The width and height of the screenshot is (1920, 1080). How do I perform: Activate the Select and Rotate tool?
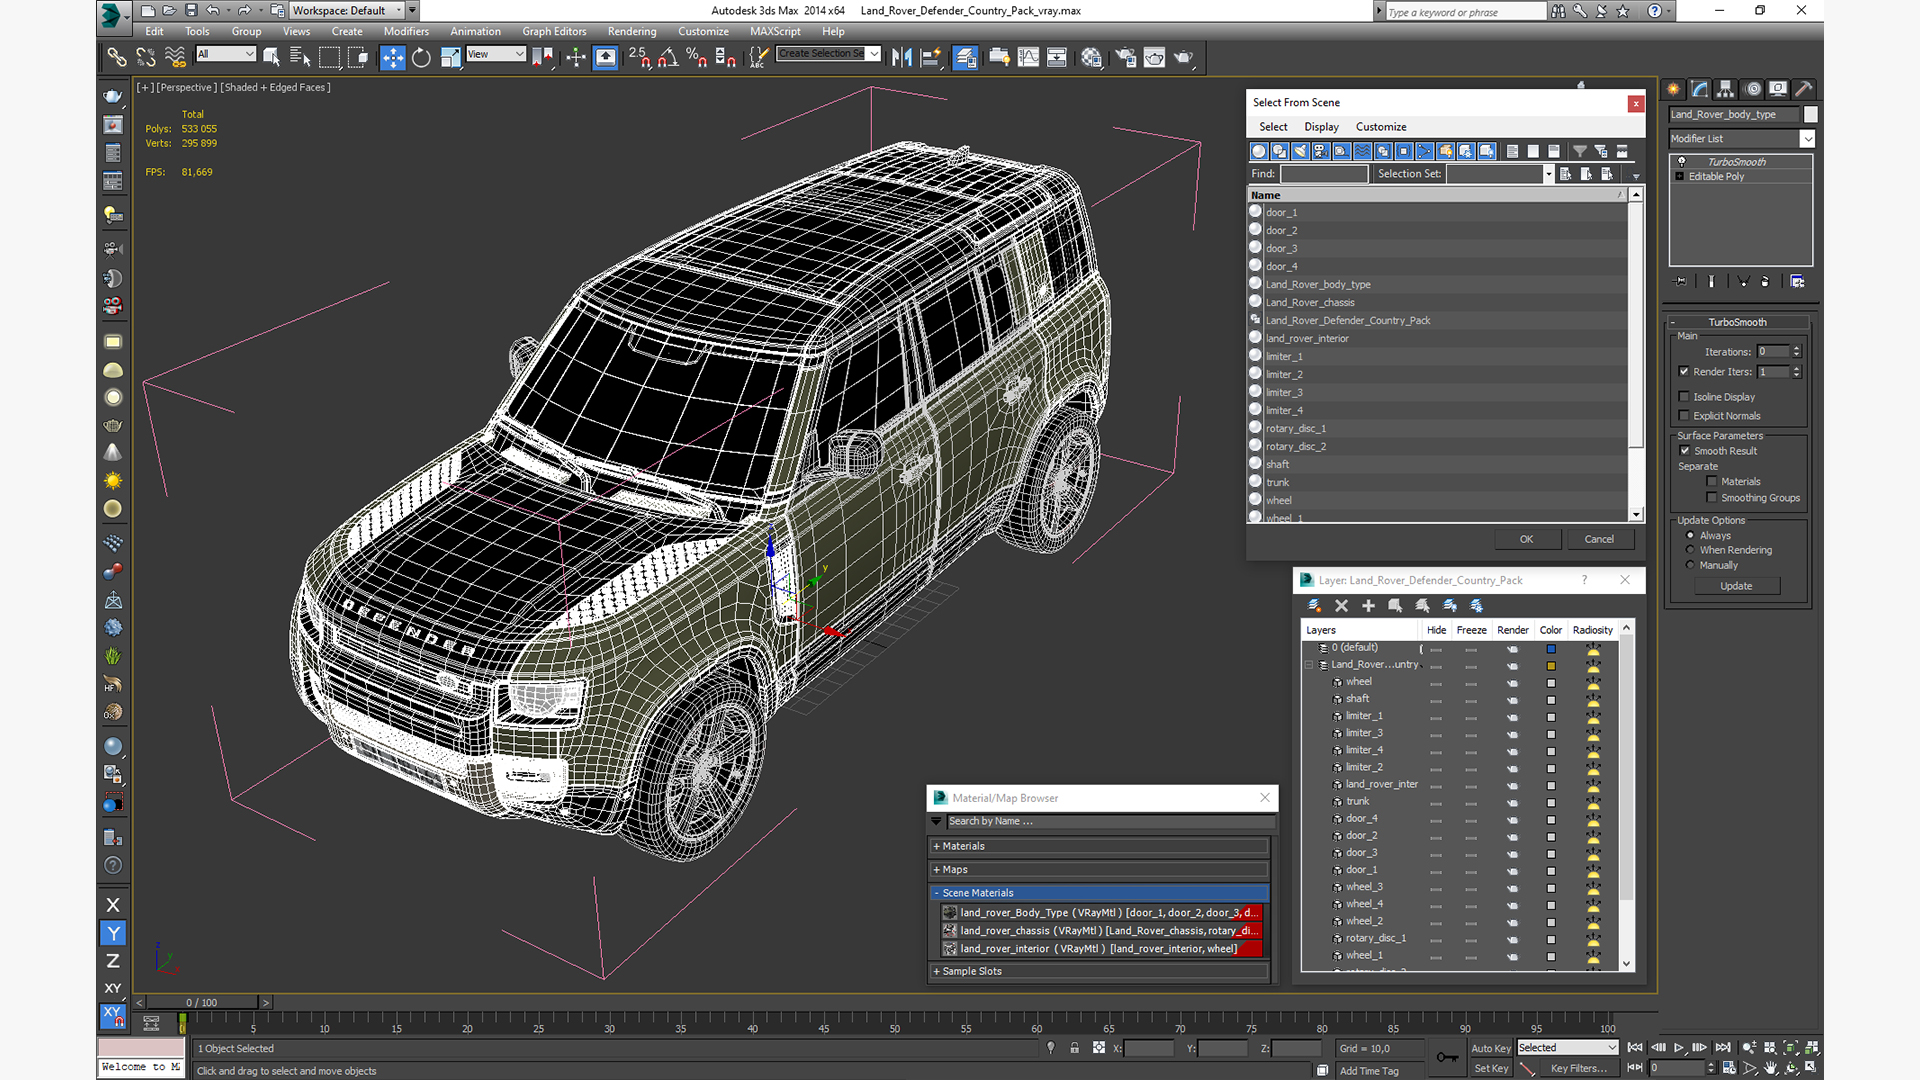(422, 57)
